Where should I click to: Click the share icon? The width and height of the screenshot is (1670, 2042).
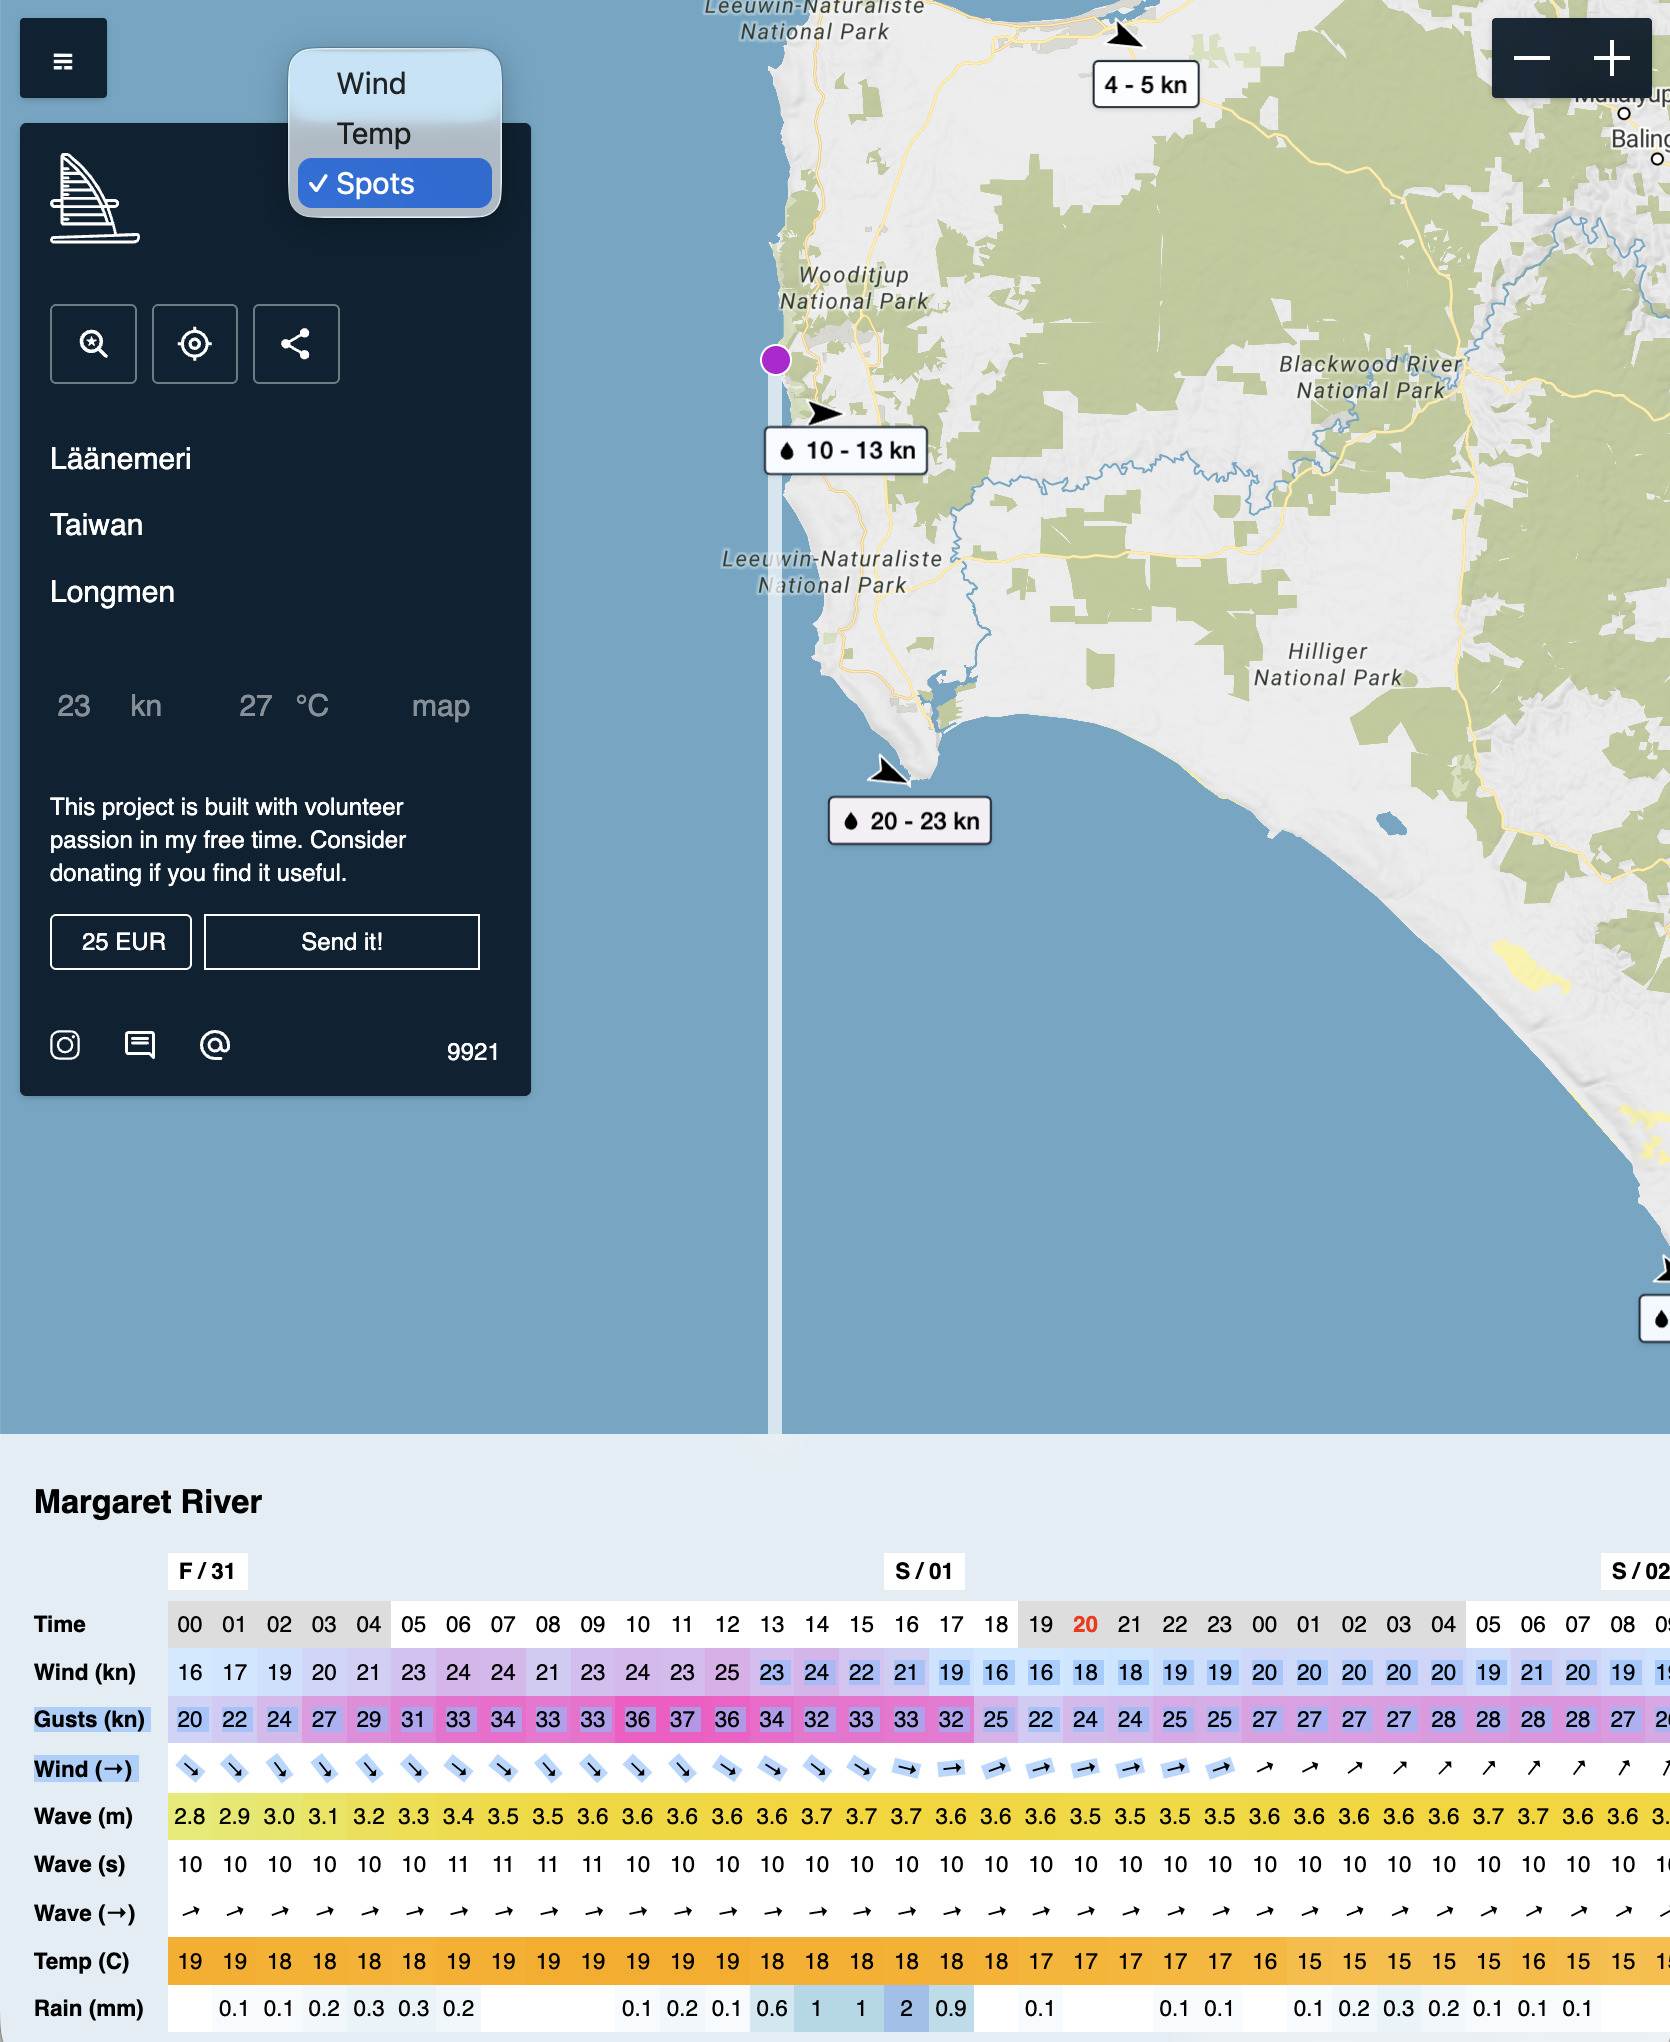coord(296,344)
